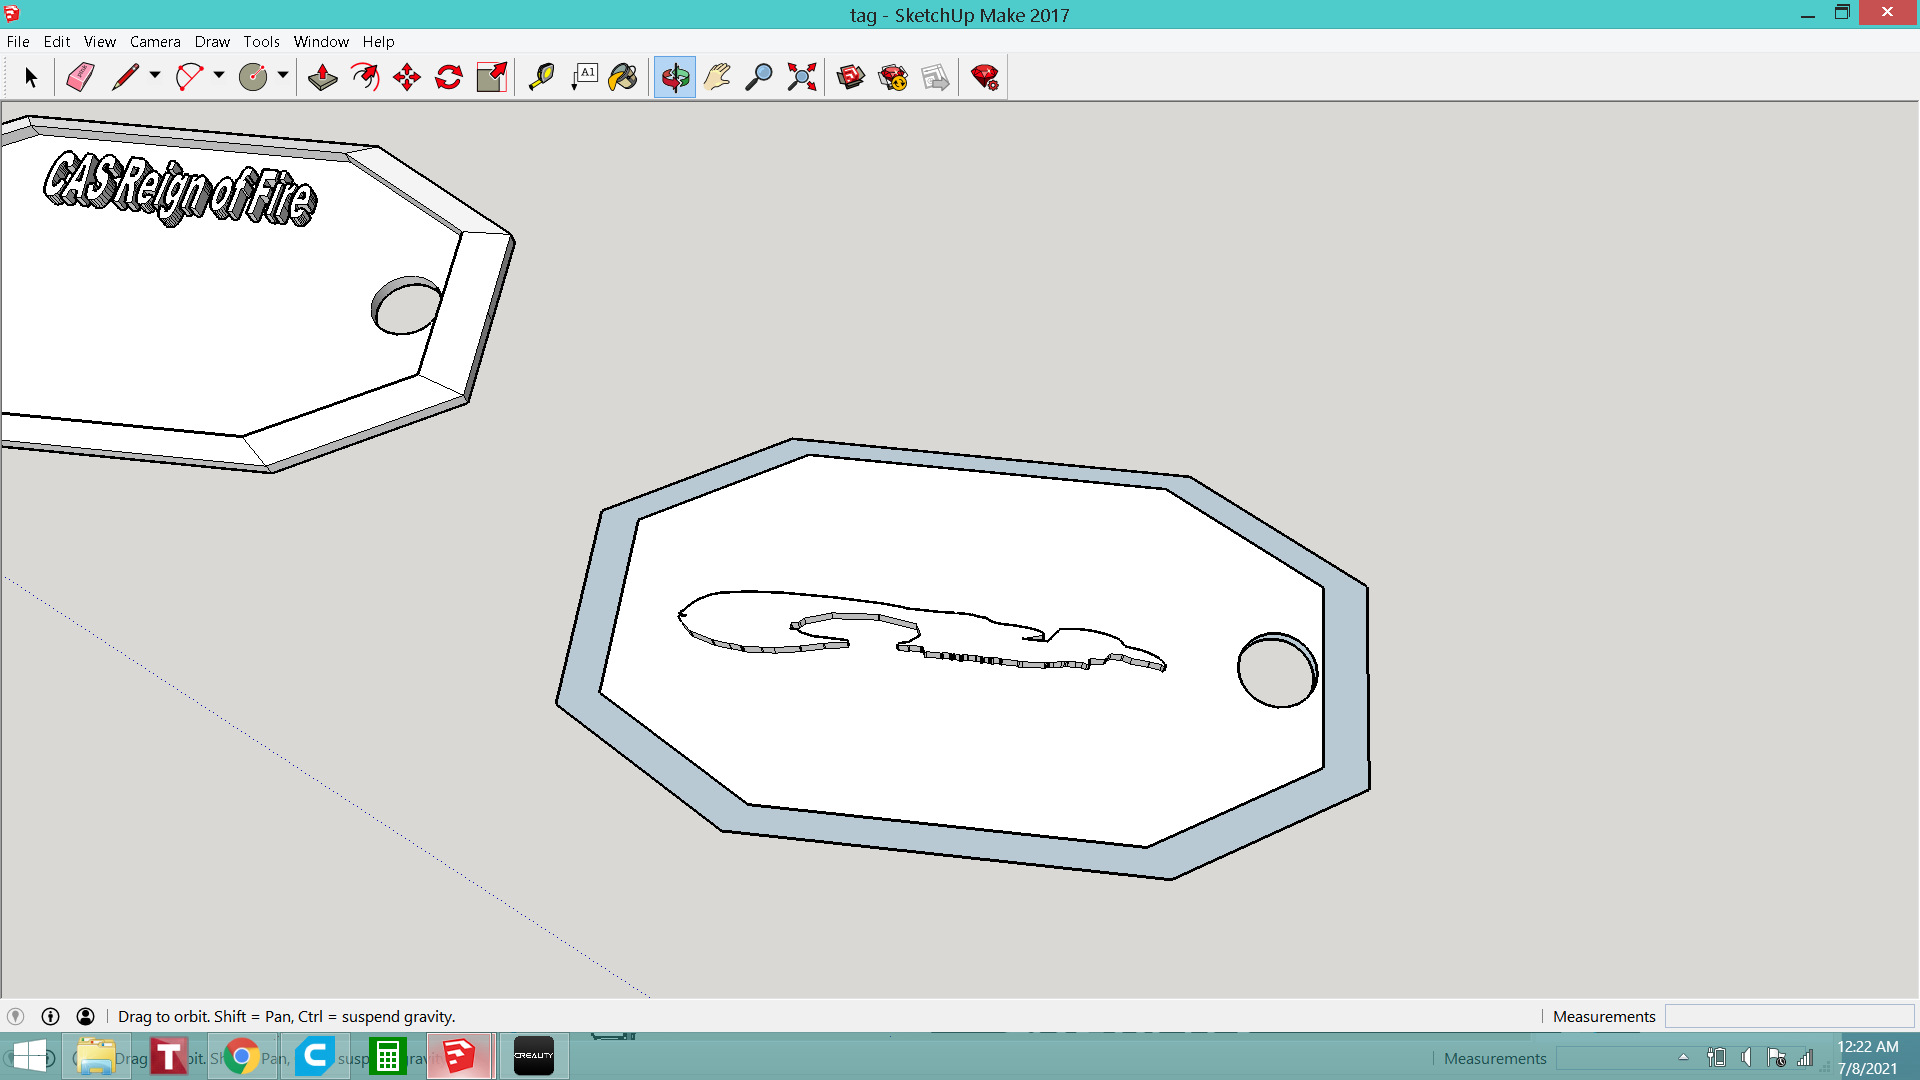Open the Tools menu
Viewport: 1920px width, 1080px height.
tap(261, 42)
